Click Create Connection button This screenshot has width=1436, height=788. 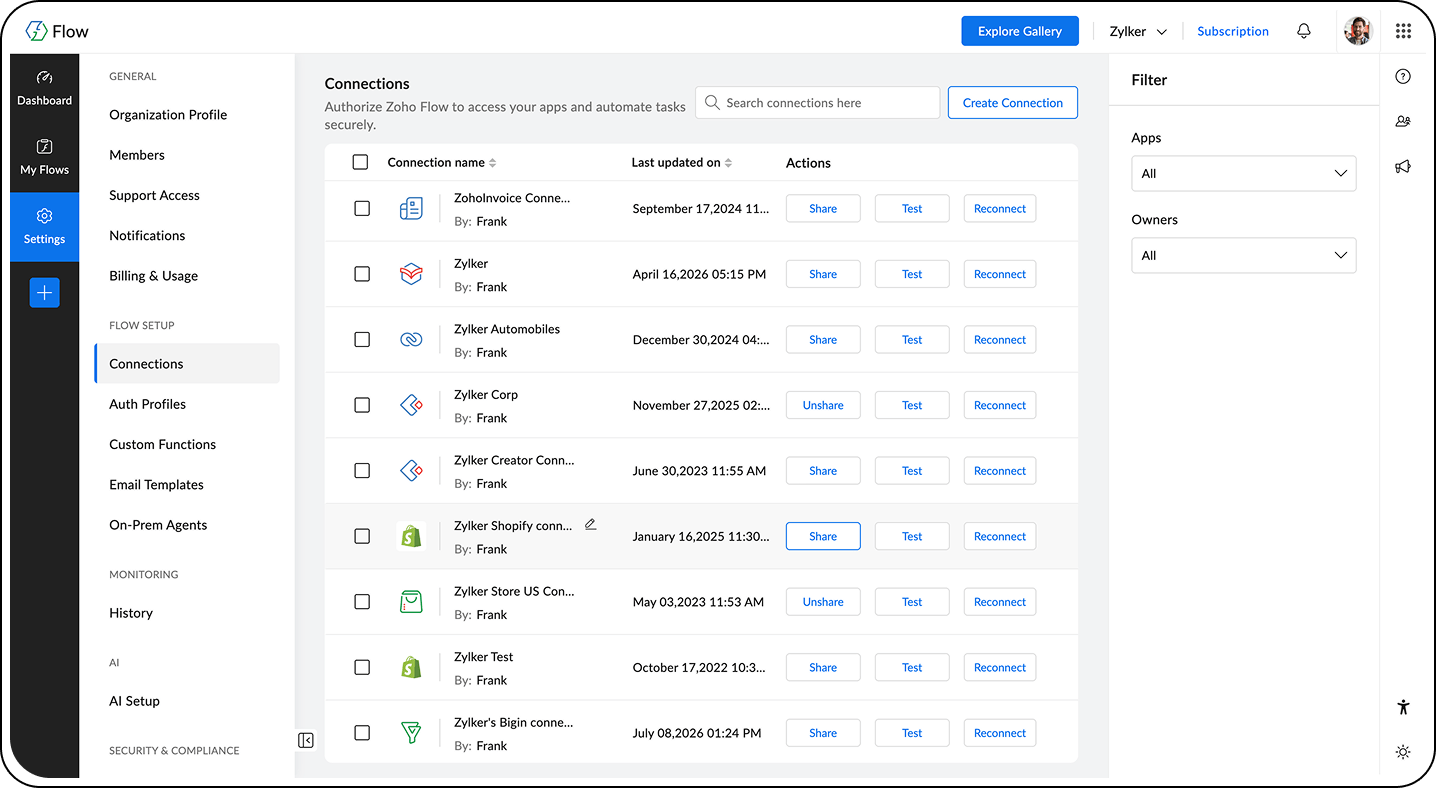coord(1013,102)
